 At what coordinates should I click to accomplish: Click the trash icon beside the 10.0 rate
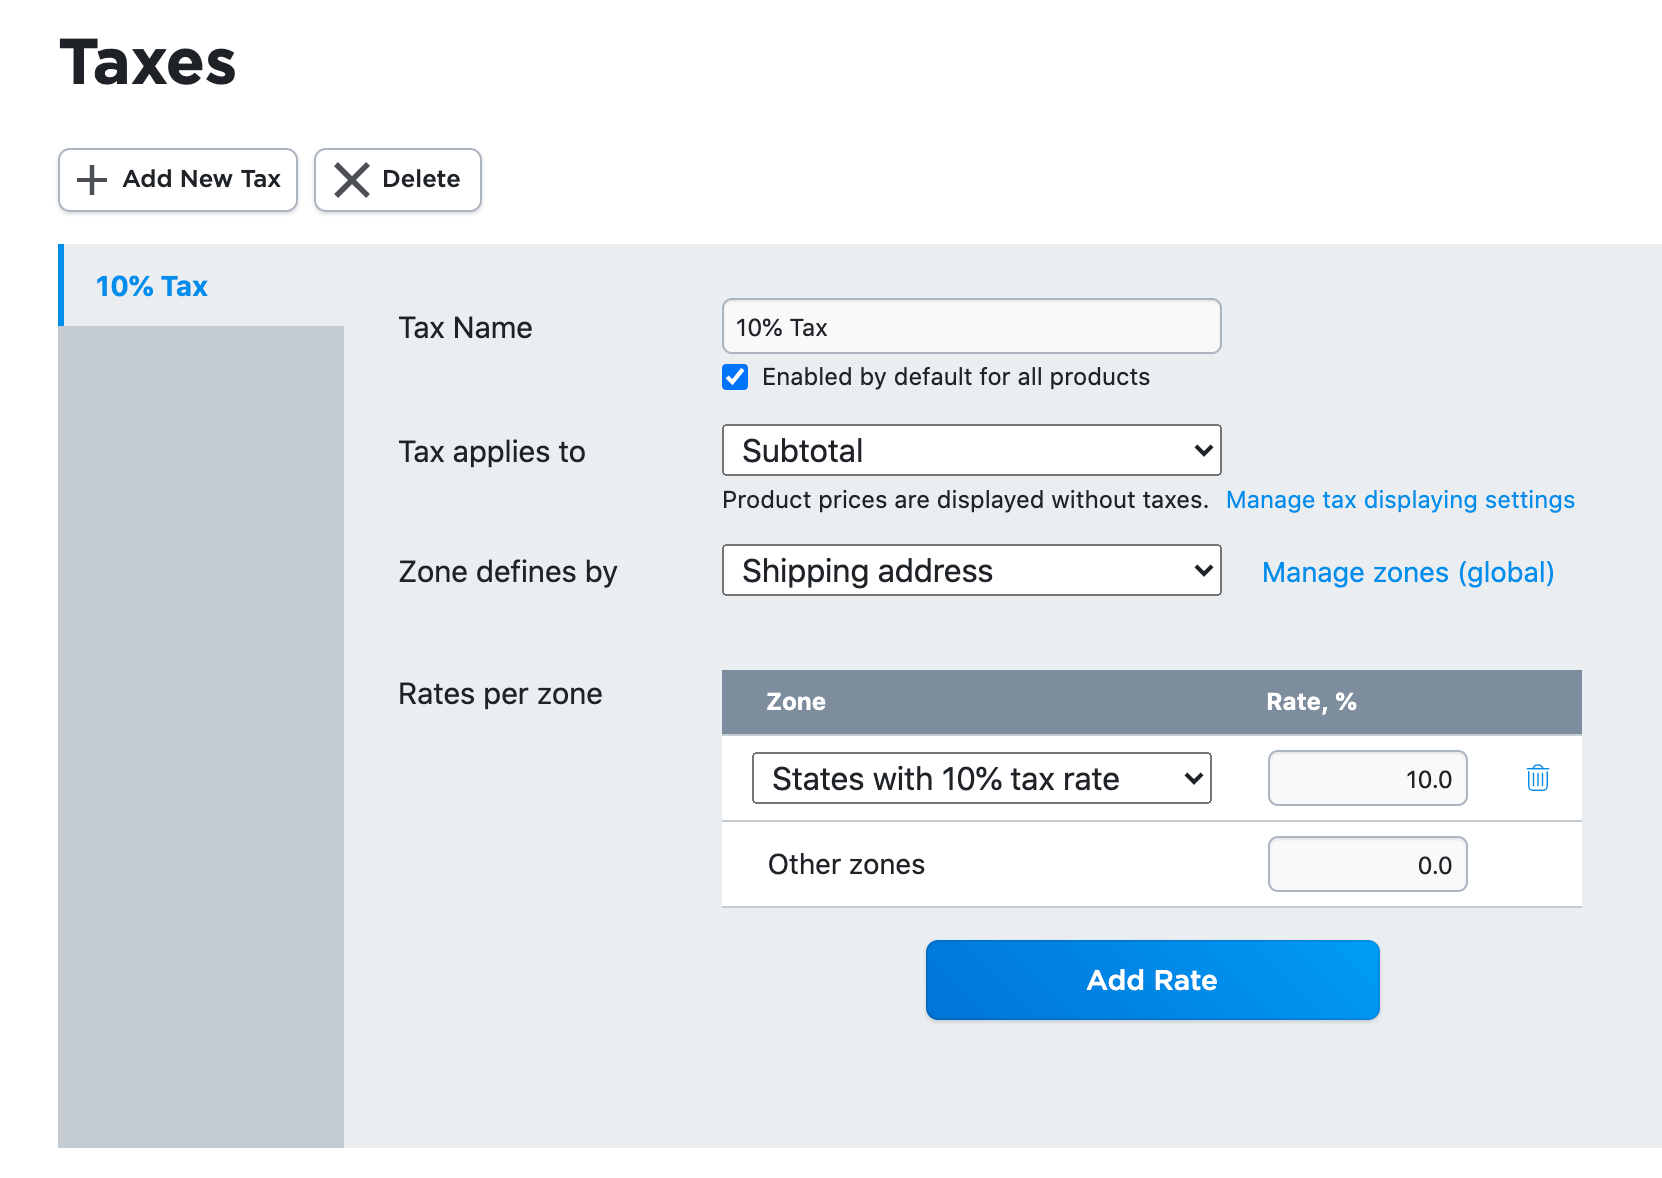point(1537,778)
